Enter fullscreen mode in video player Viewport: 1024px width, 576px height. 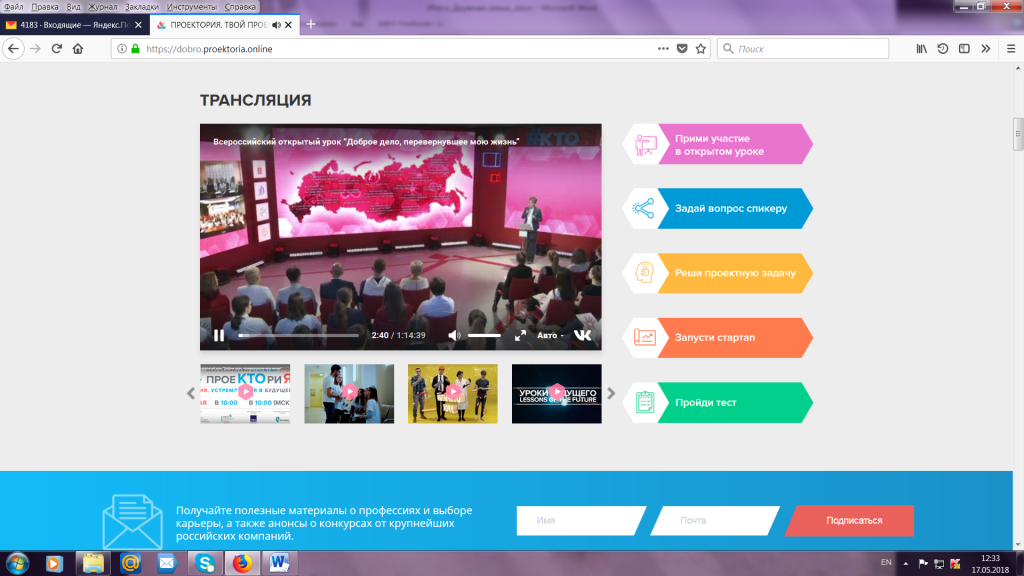[x=520, y=335]
